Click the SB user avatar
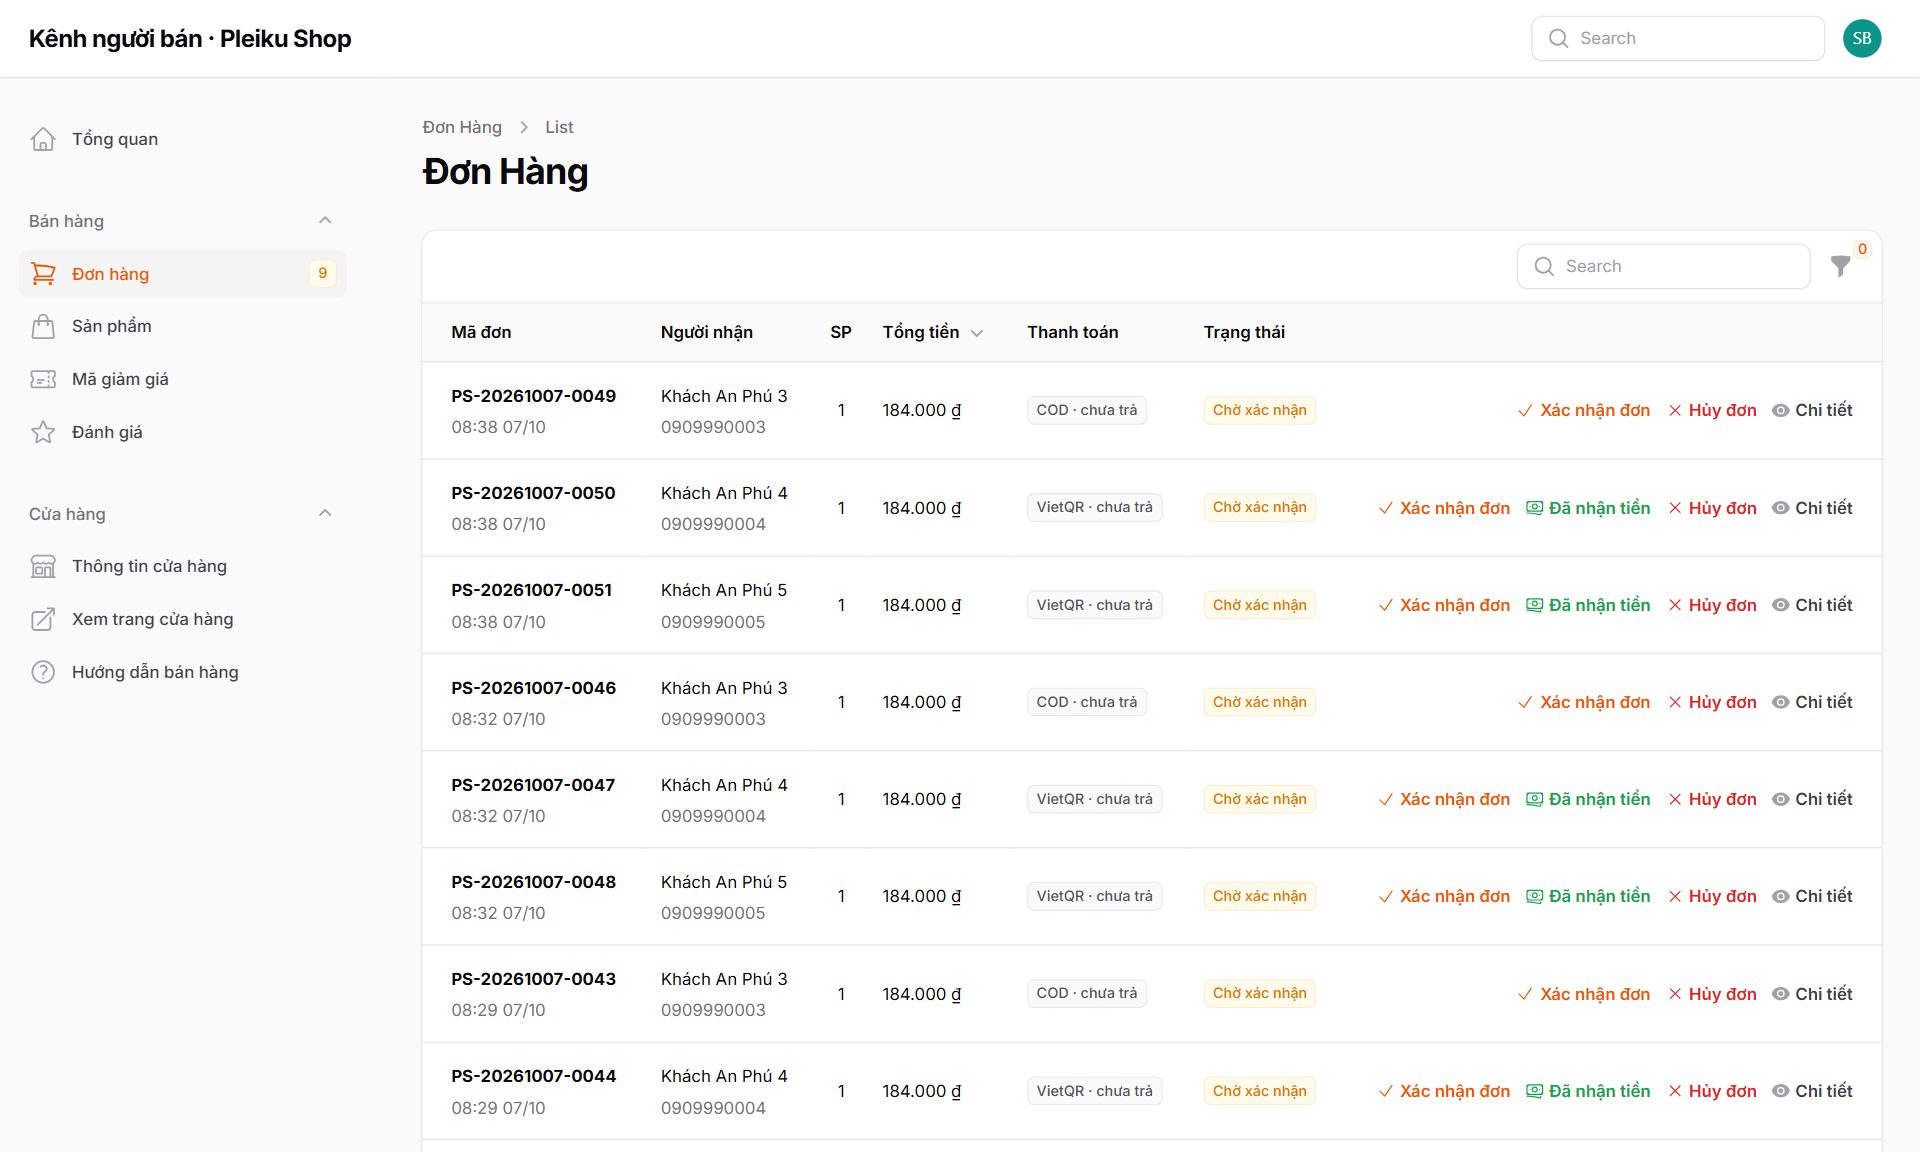The height and width of the screenshot is (1152, 1920). 1862,38
